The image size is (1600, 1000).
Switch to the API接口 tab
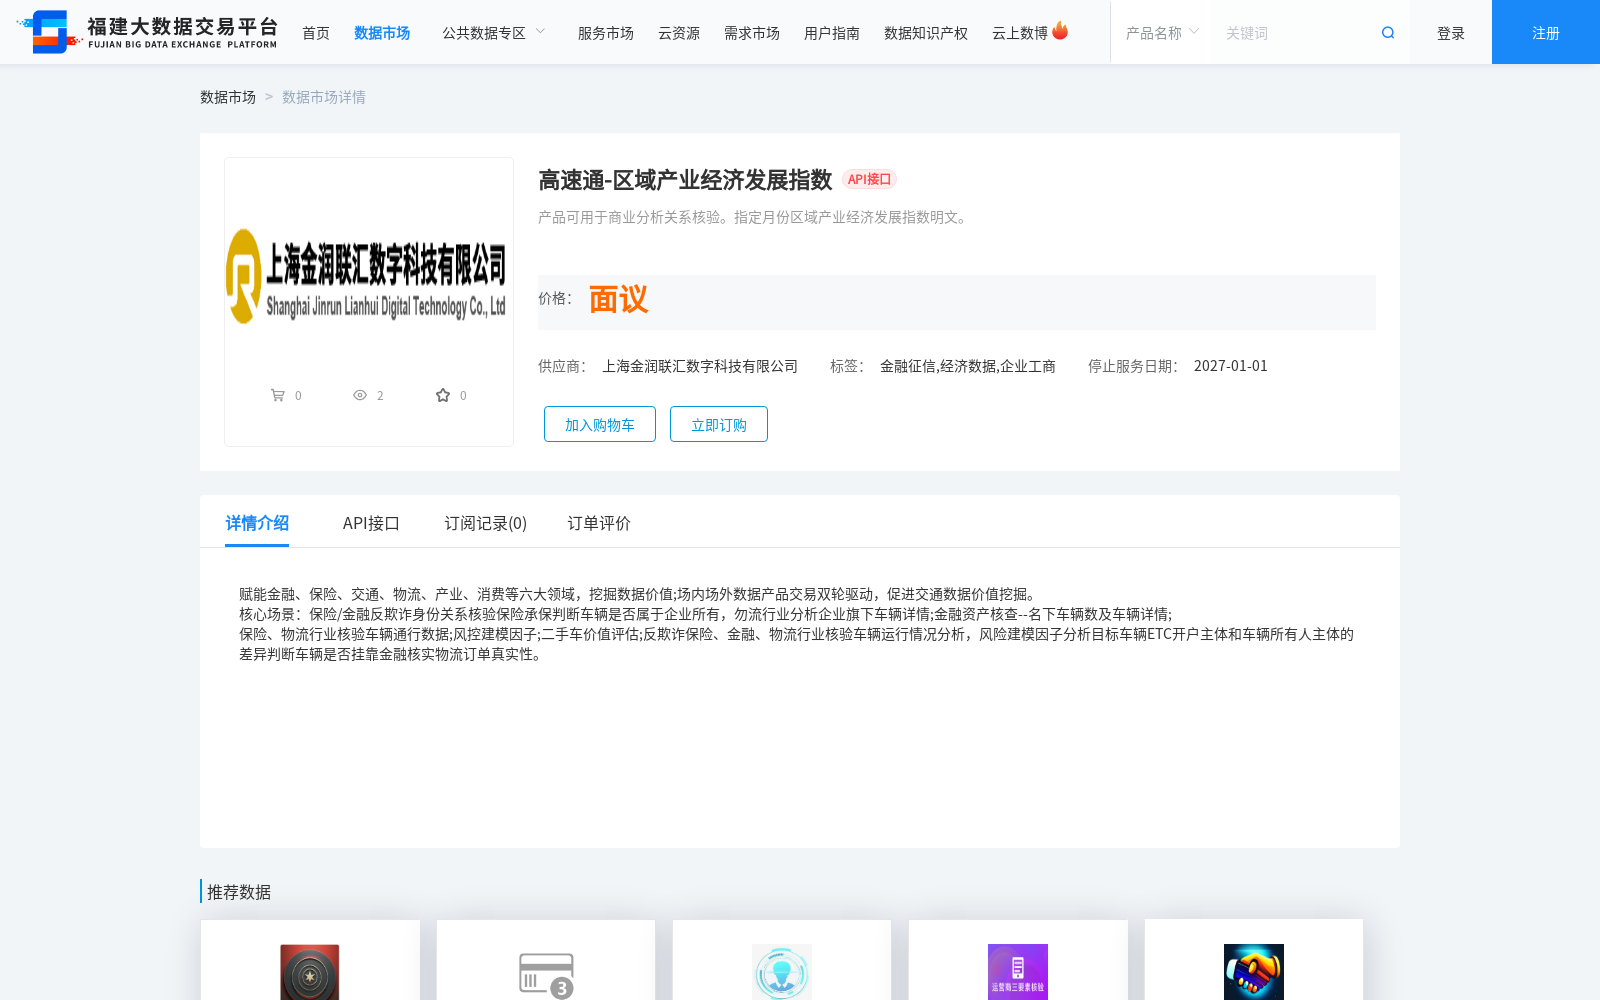tap(371, 523)
